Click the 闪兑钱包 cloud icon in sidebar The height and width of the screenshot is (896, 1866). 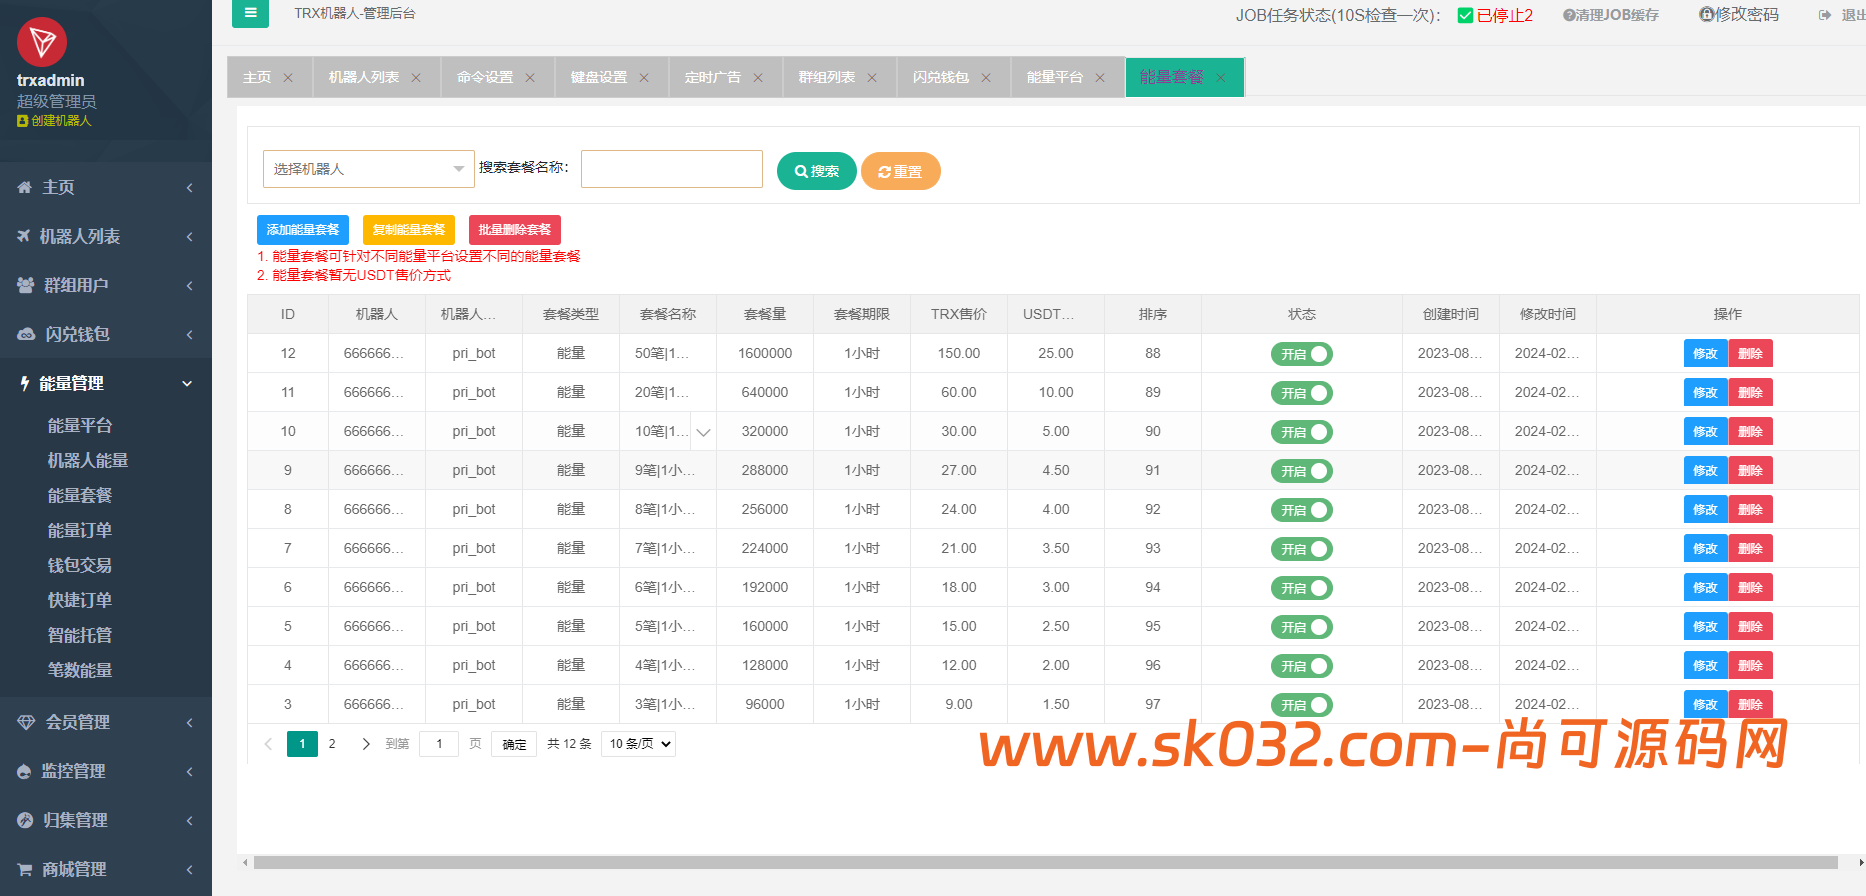coord(26,334)
